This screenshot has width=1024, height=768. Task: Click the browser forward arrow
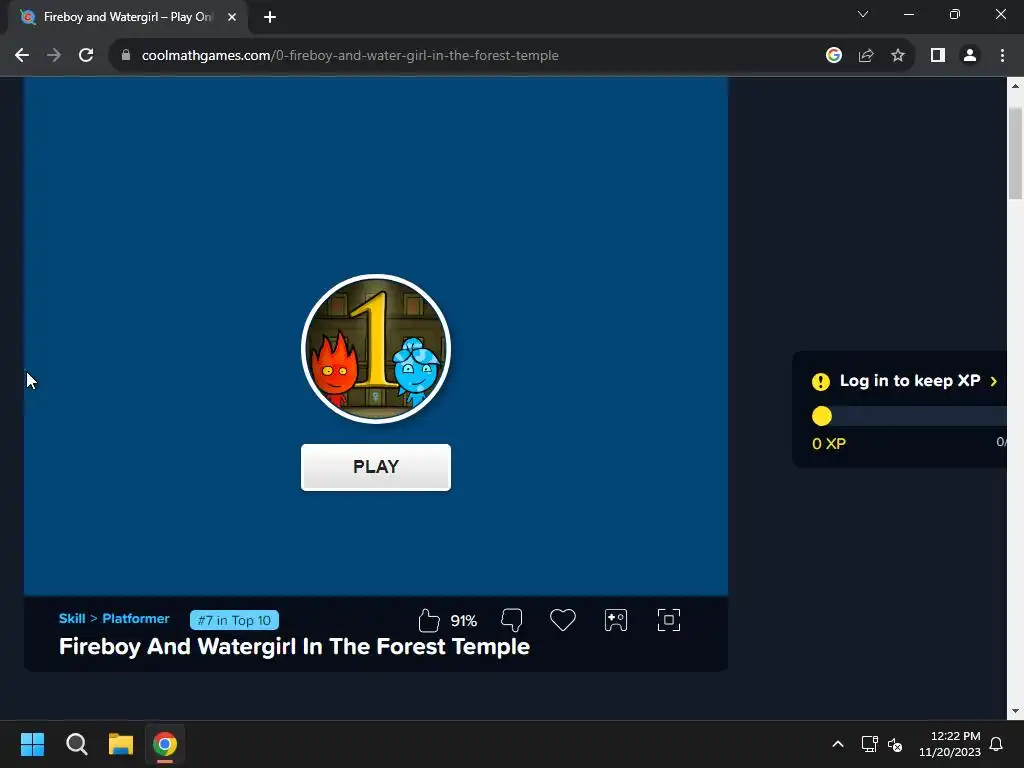54,56
